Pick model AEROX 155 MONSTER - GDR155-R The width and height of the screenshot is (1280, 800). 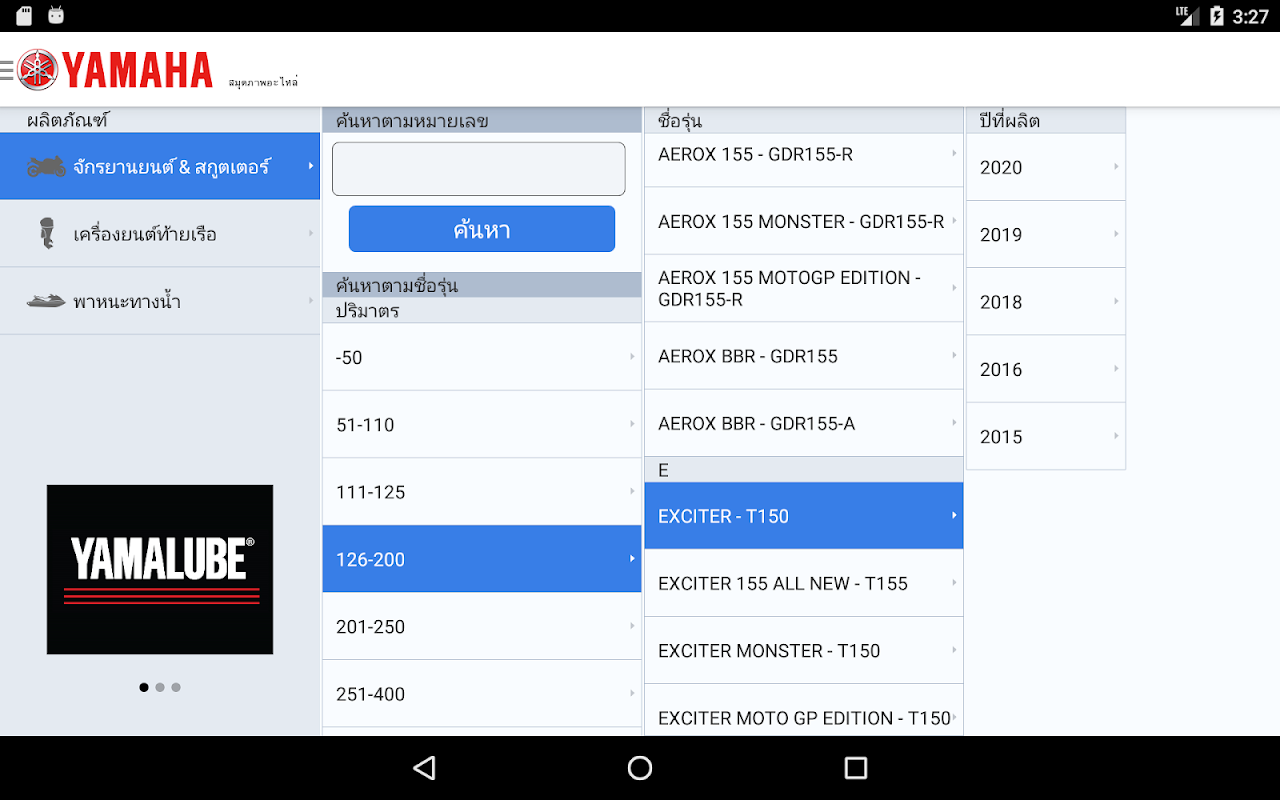[x=804, y=221]
